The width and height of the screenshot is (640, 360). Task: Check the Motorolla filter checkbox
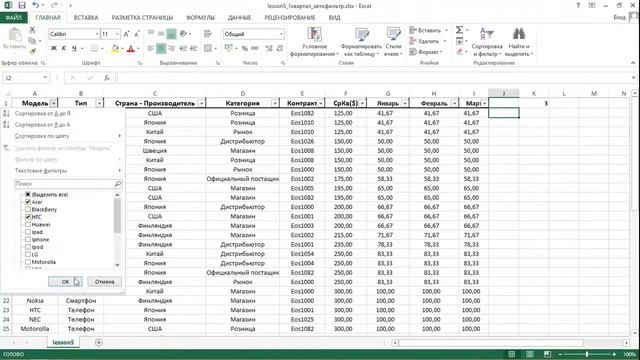(x=28, y=262)
